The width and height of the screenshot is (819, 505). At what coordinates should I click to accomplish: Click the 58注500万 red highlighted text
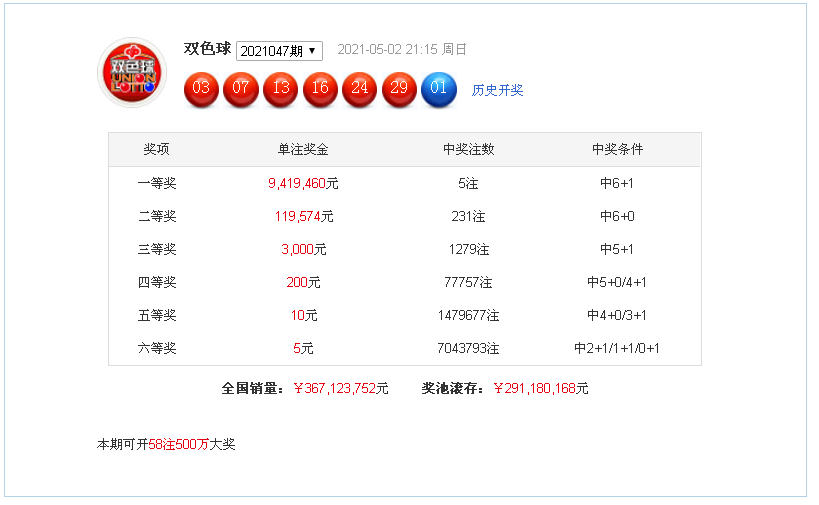179,444
